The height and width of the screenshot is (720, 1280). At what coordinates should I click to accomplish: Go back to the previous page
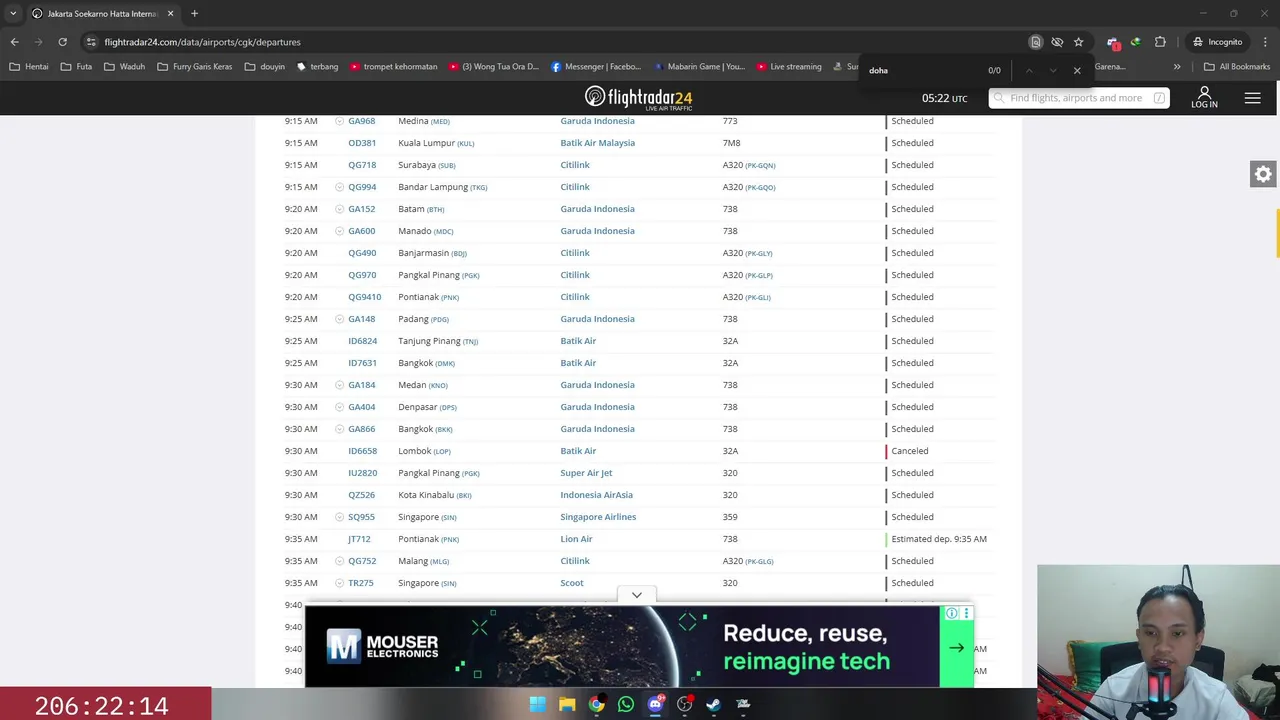[x=14, y=42]
